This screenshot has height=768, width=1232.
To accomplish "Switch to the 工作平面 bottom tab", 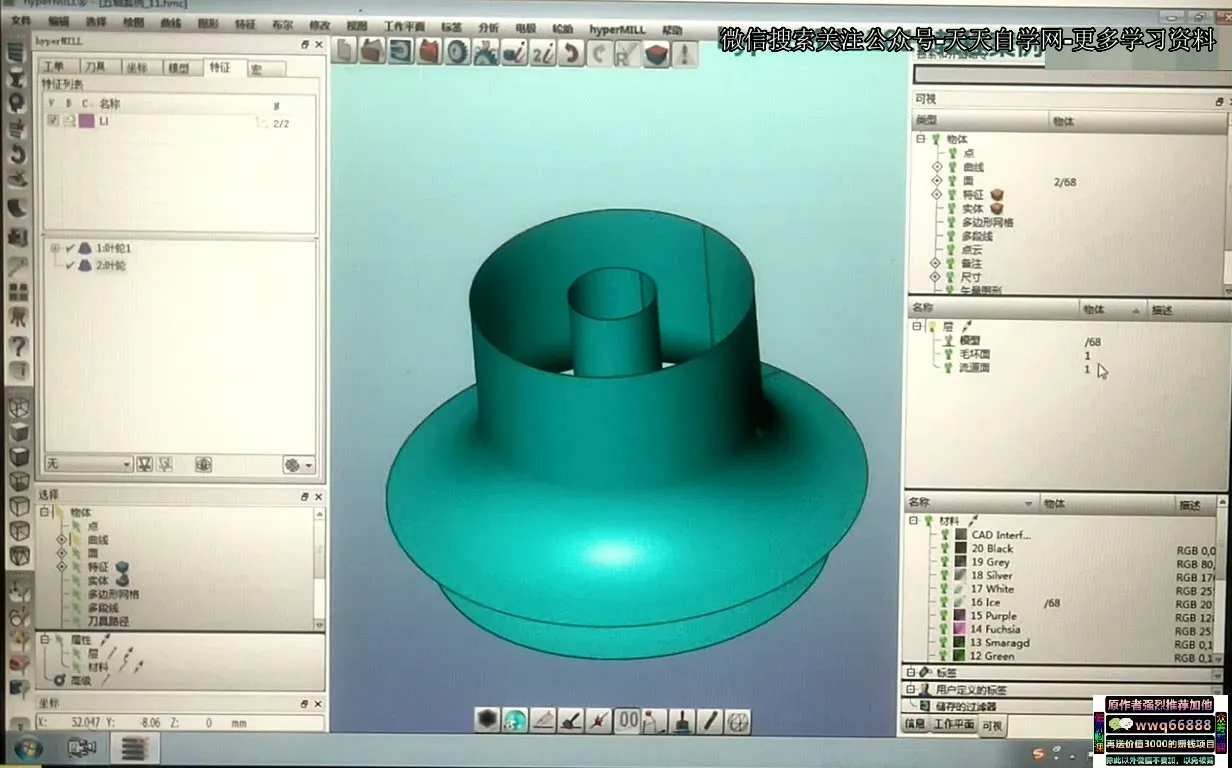I will click(x=953, y=724).
